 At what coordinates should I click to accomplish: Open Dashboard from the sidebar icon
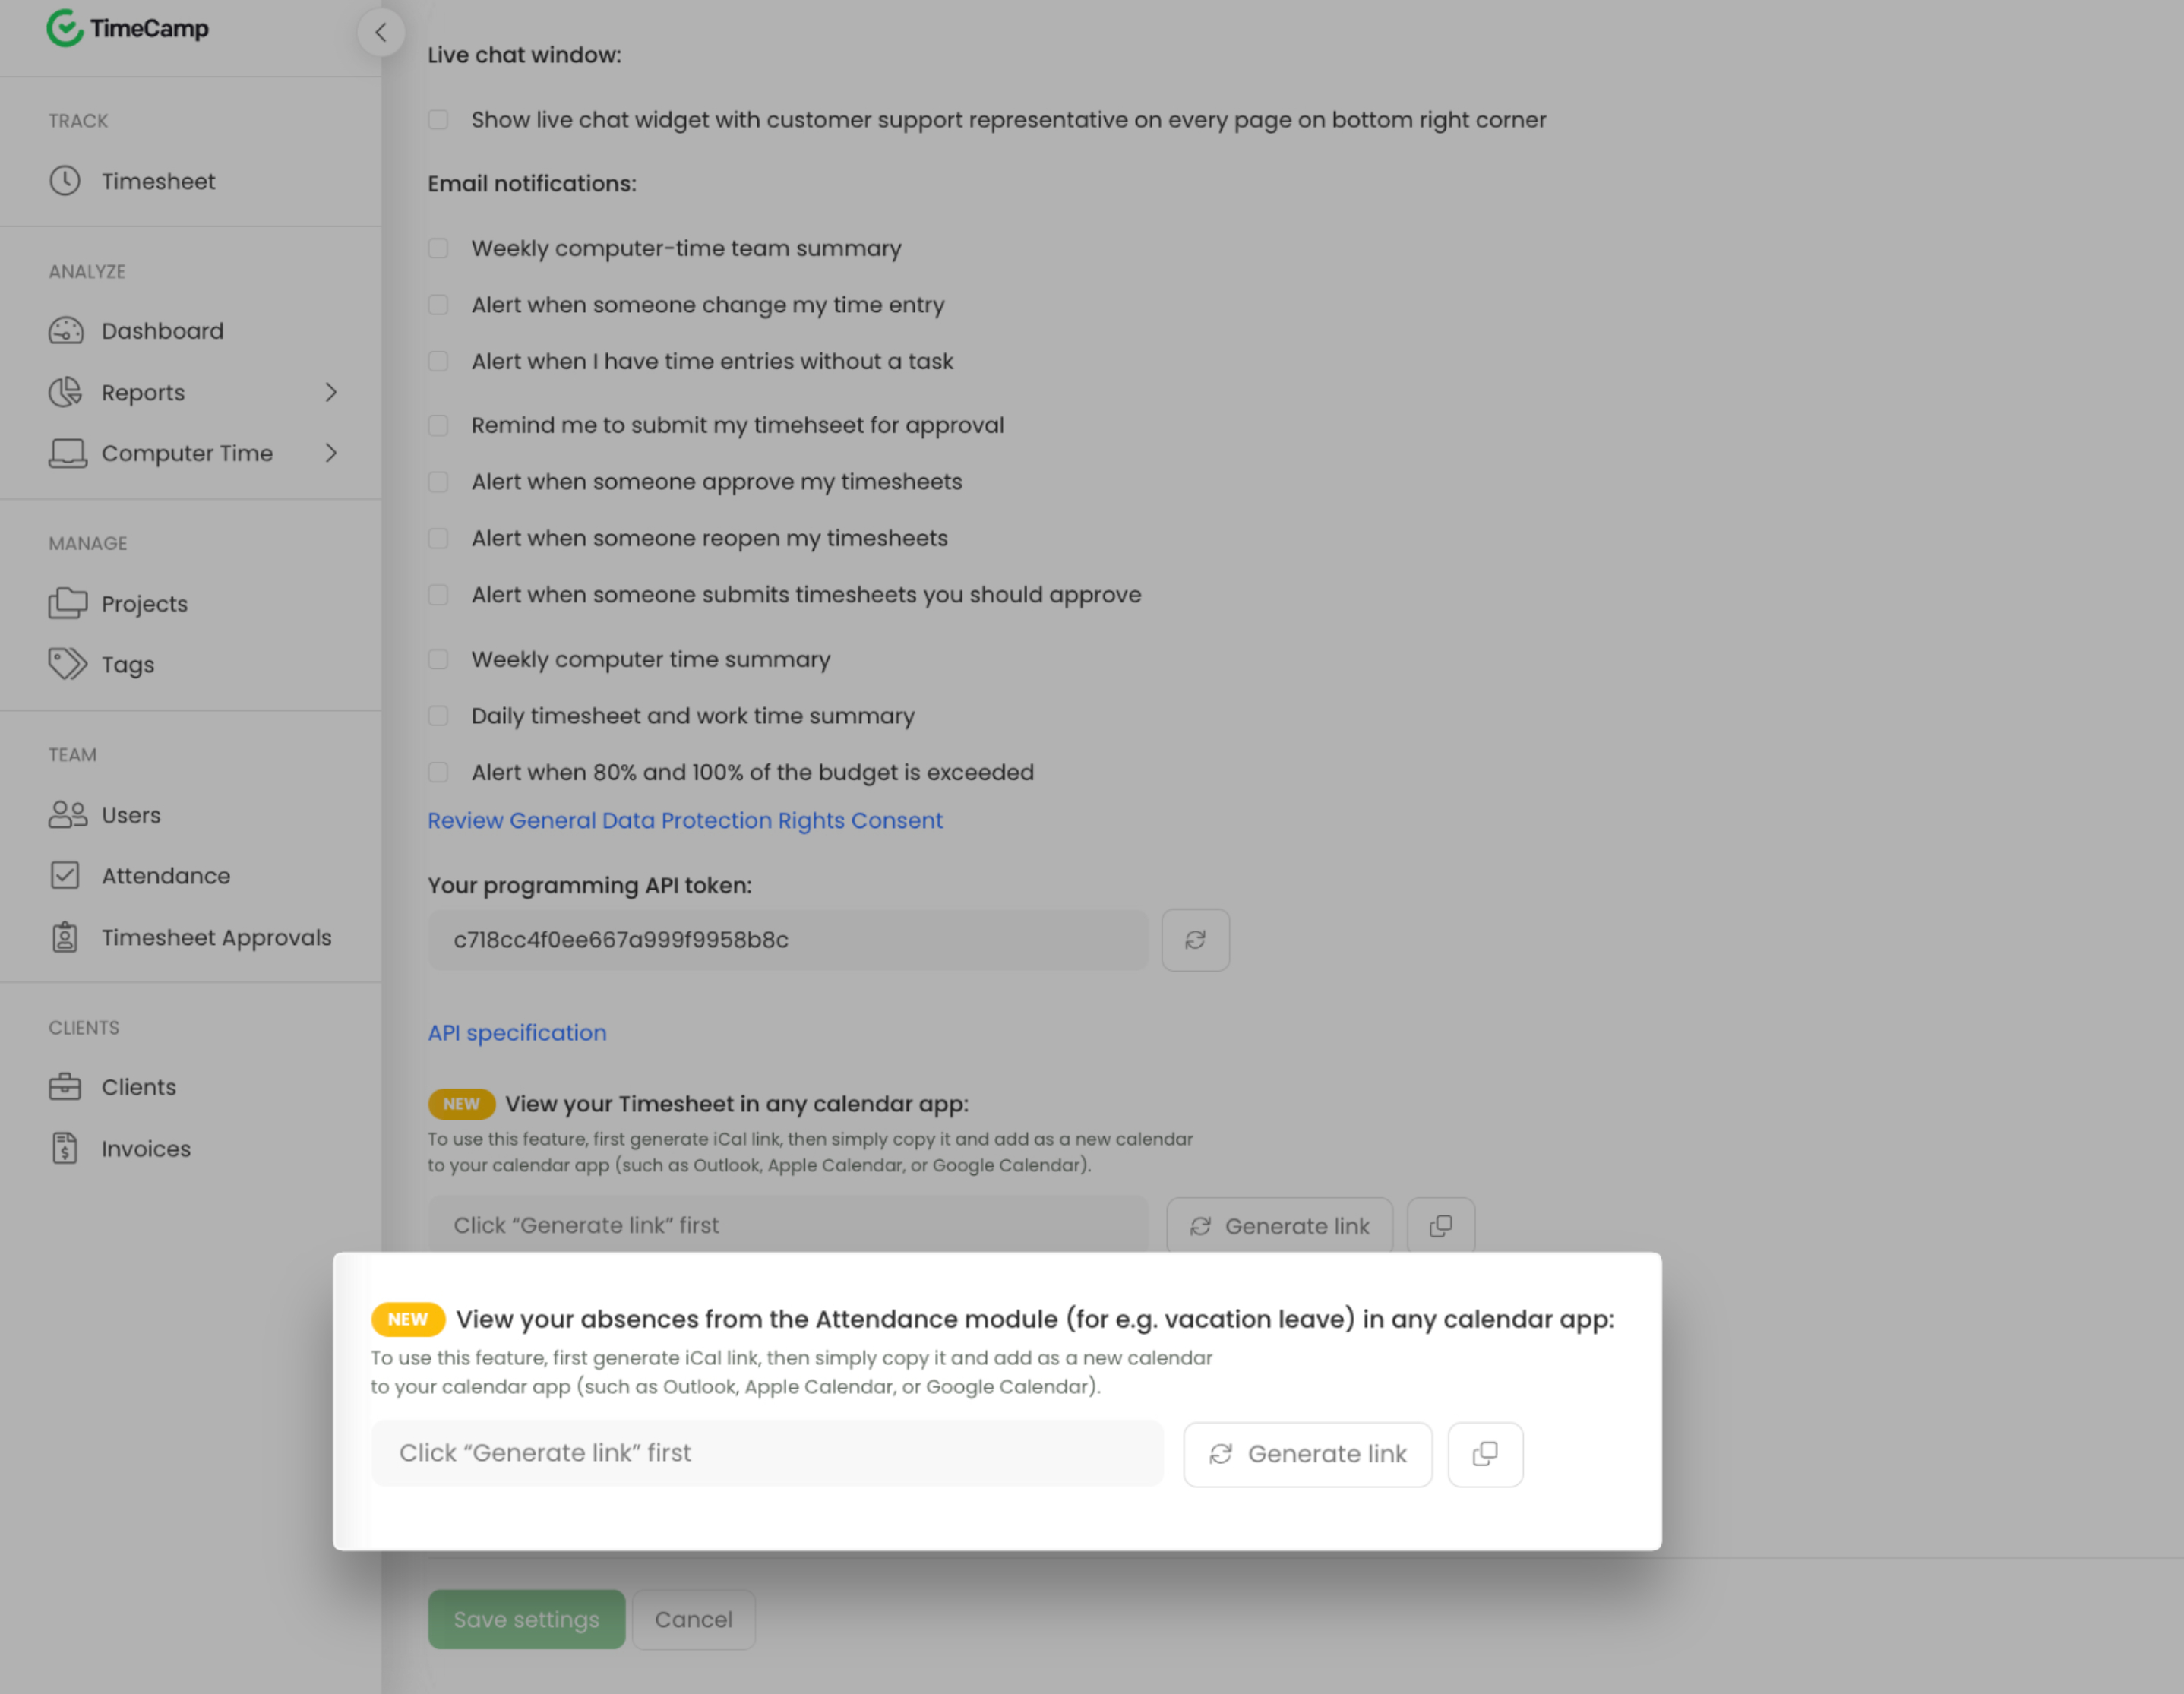coord(66,331)
